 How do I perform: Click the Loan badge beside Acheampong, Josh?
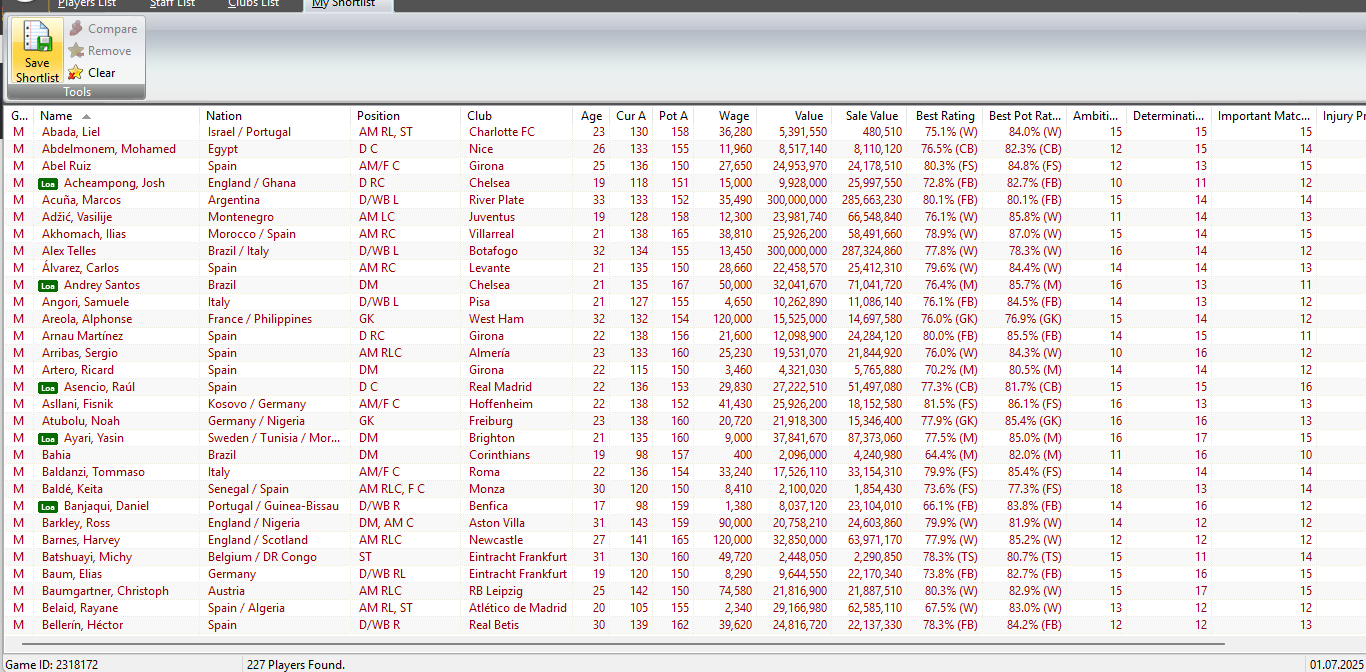(48, 184)
